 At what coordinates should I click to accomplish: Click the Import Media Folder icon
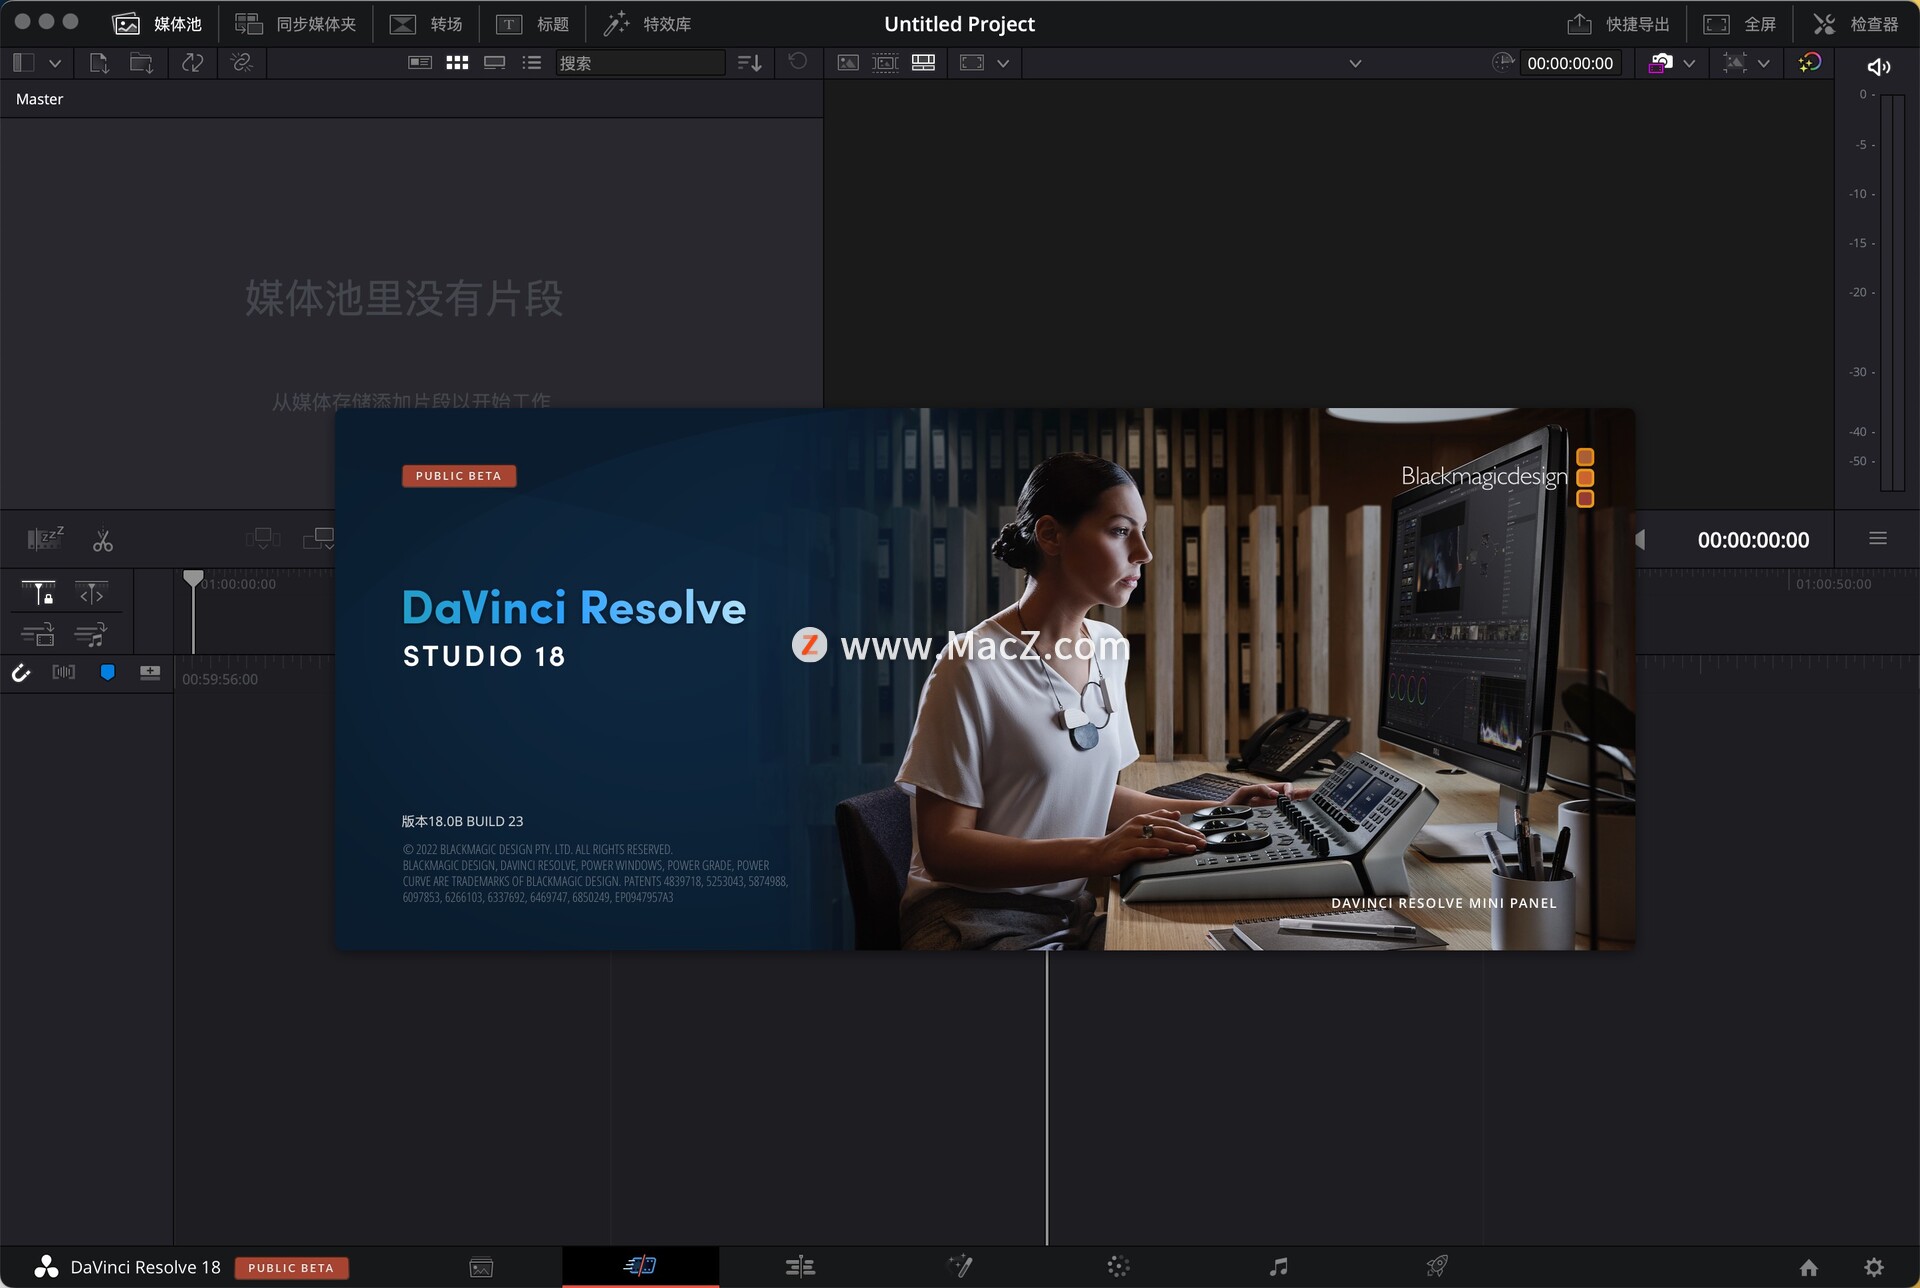tap(141, 63)
